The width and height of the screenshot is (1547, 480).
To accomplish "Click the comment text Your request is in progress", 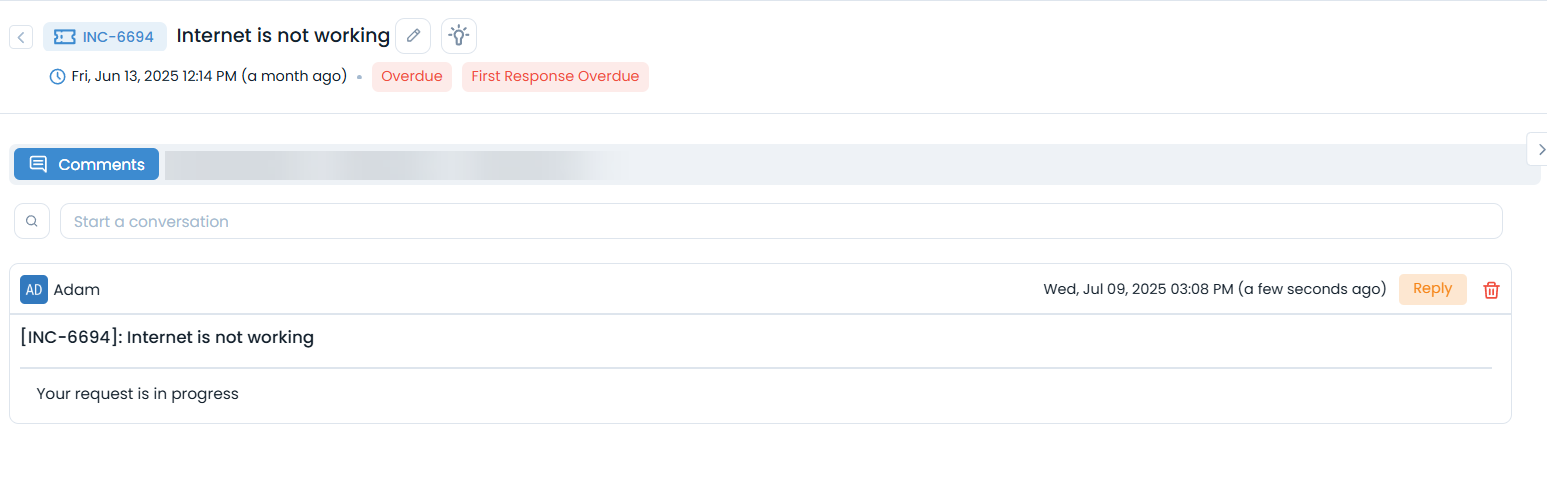I will coord(137,394).
